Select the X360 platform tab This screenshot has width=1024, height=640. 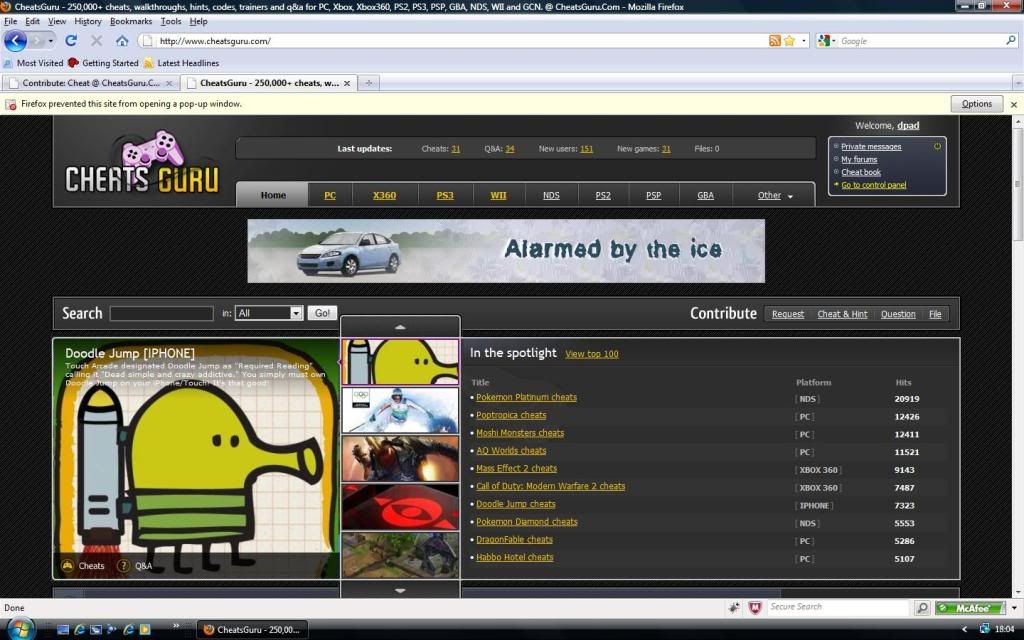[x=384, y=195]
